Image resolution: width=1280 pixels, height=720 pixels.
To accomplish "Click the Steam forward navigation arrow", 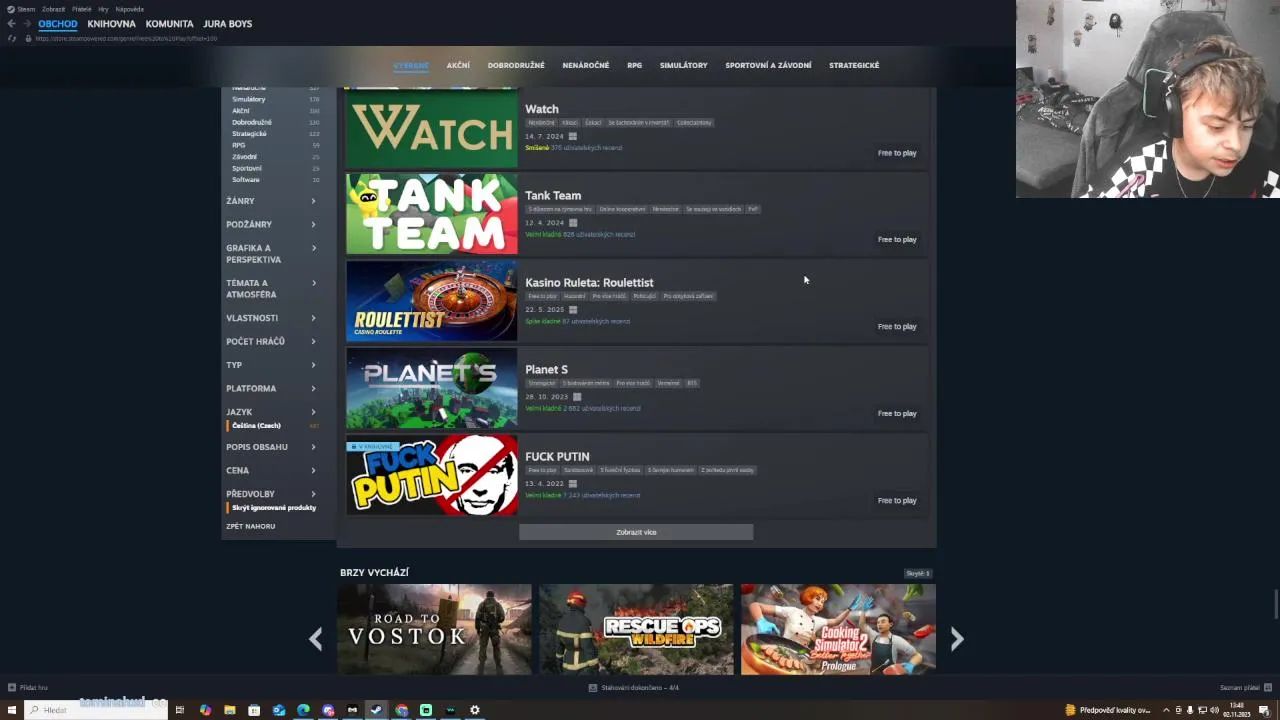I will [26, 24].
